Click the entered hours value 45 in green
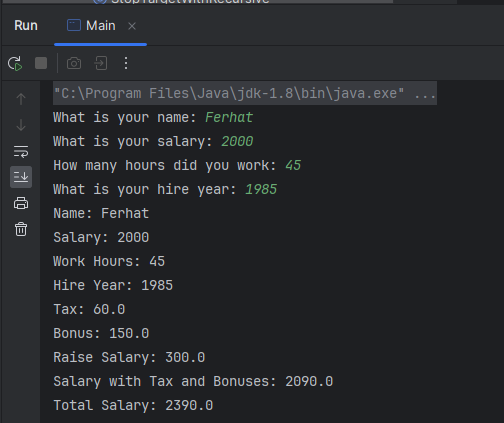 [293, 165]
